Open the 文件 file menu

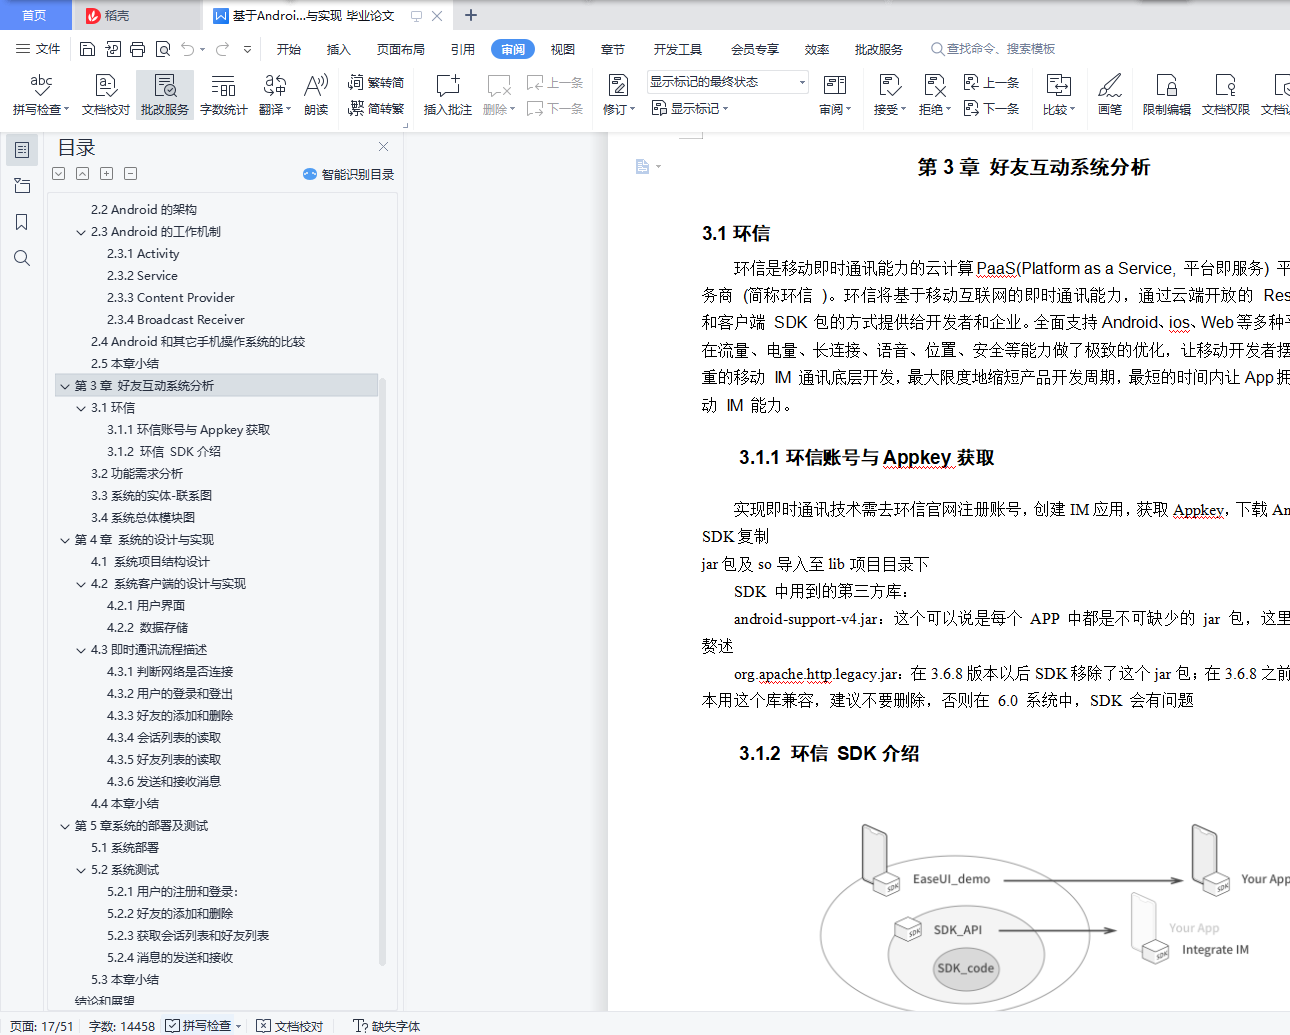pyautogui.click(x=38, y=49)
